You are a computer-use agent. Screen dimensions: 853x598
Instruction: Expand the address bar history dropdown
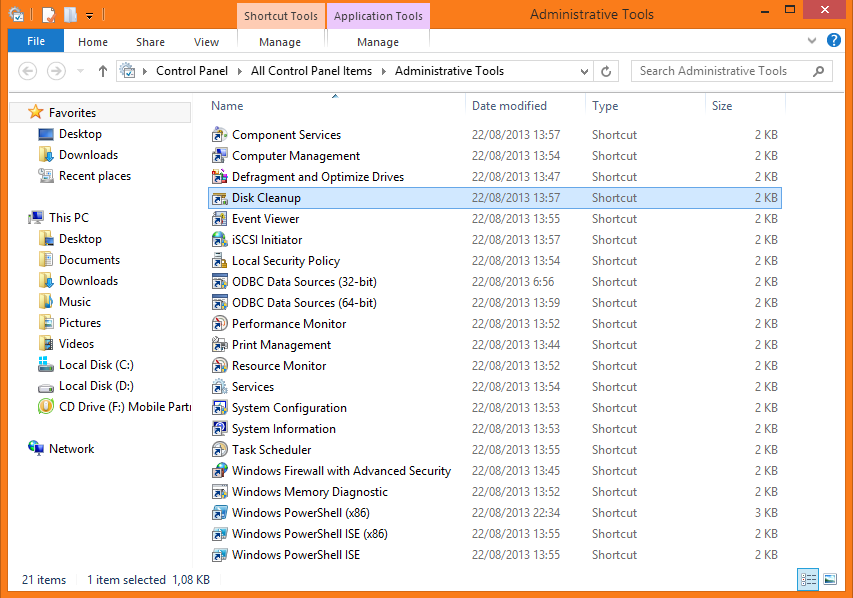[584, 71]
